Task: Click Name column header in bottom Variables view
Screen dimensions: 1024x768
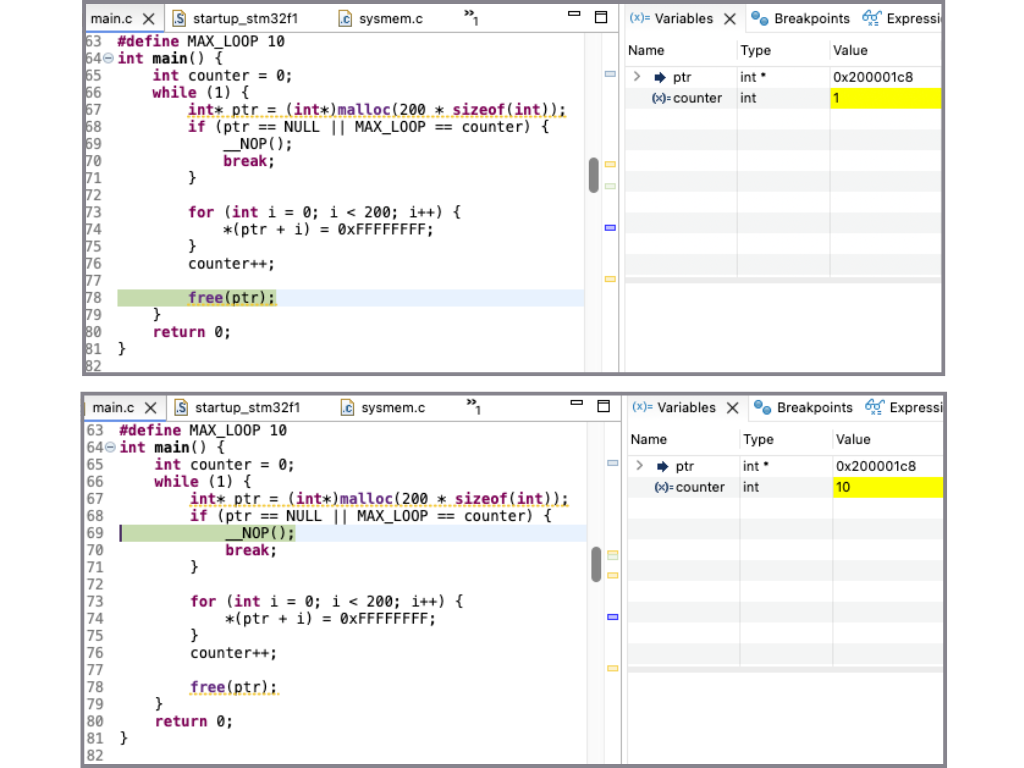Action: click(648, 440)
